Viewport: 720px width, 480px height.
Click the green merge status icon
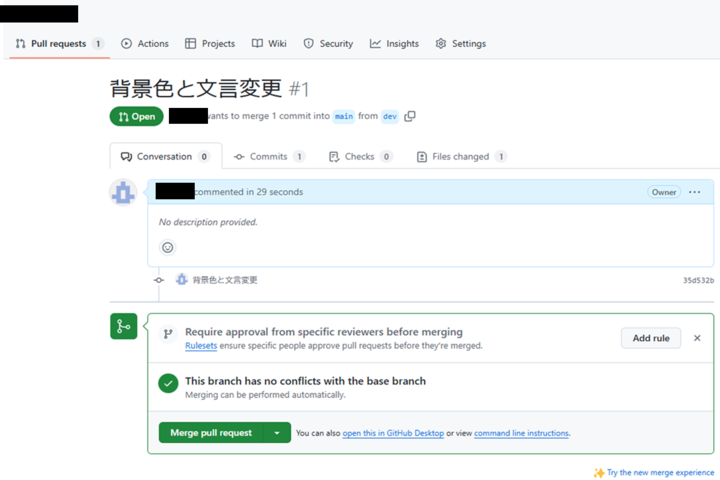[x=124, y=326]
